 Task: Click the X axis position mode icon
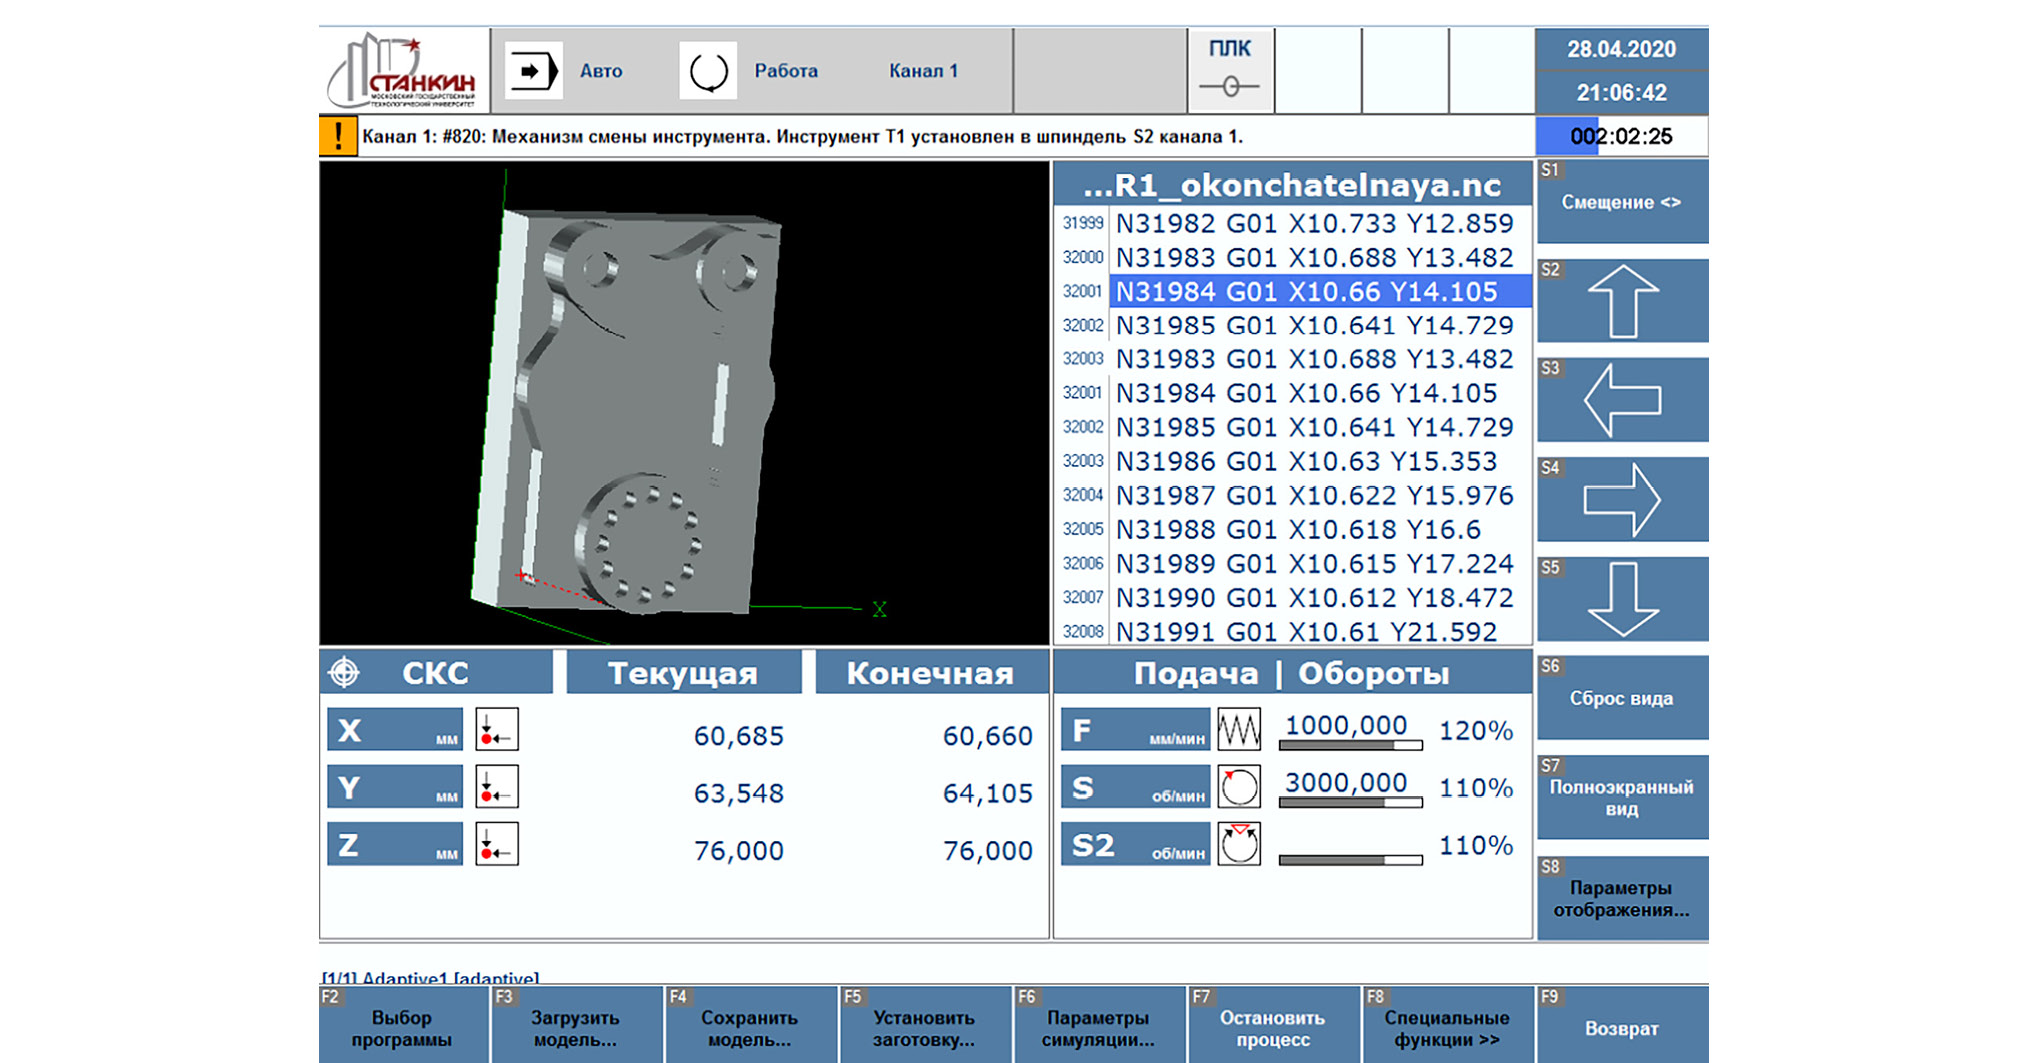(x=496, y=730)
